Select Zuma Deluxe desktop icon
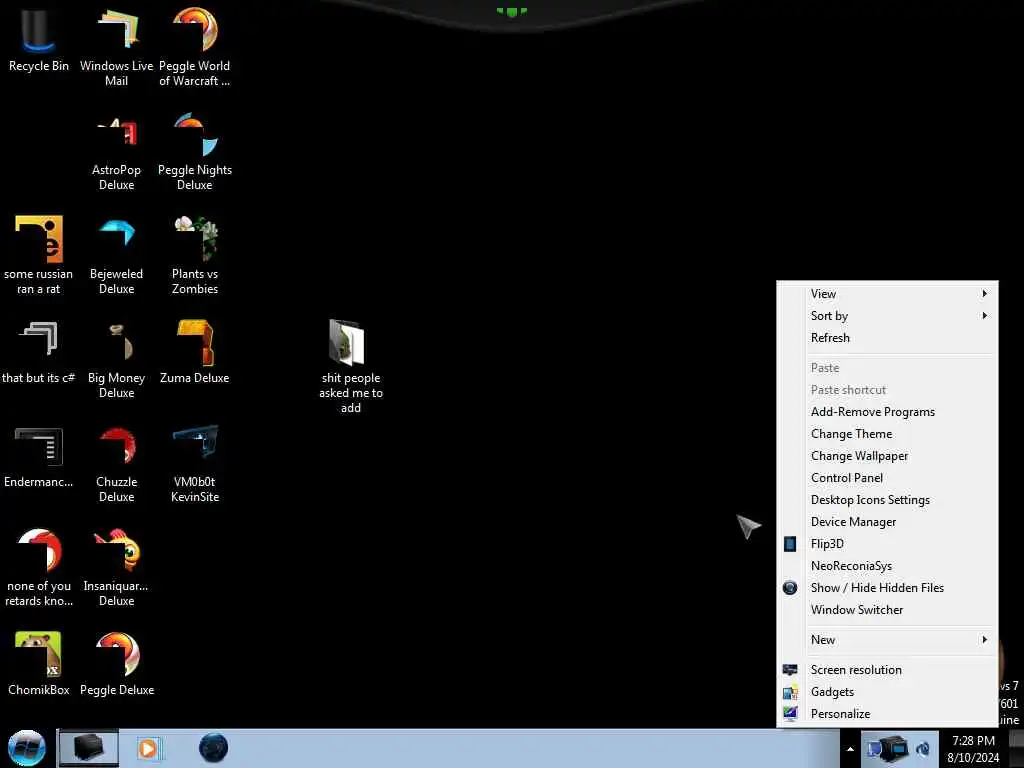The width and height of the screenshot is (1024, 768). coord(195,353)
